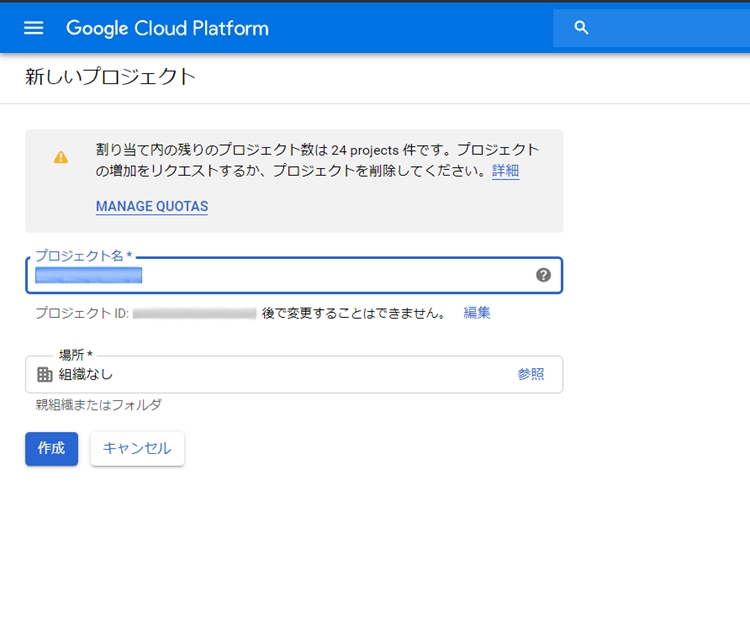Click the 親組織またはフォルダ helper text
This screenshot has height=628, width=750.
[x=99, y=405]
